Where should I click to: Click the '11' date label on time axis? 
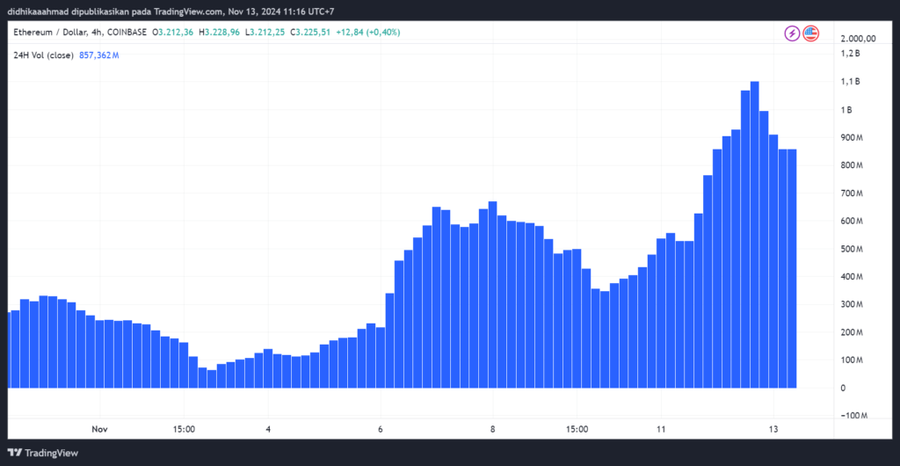coord(661,429)
